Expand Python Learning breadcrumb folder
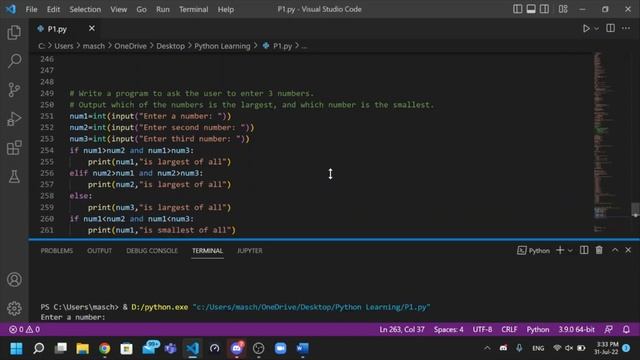This screenshot has height=360, width=640. pyautogui.click(x=222, y=46)
